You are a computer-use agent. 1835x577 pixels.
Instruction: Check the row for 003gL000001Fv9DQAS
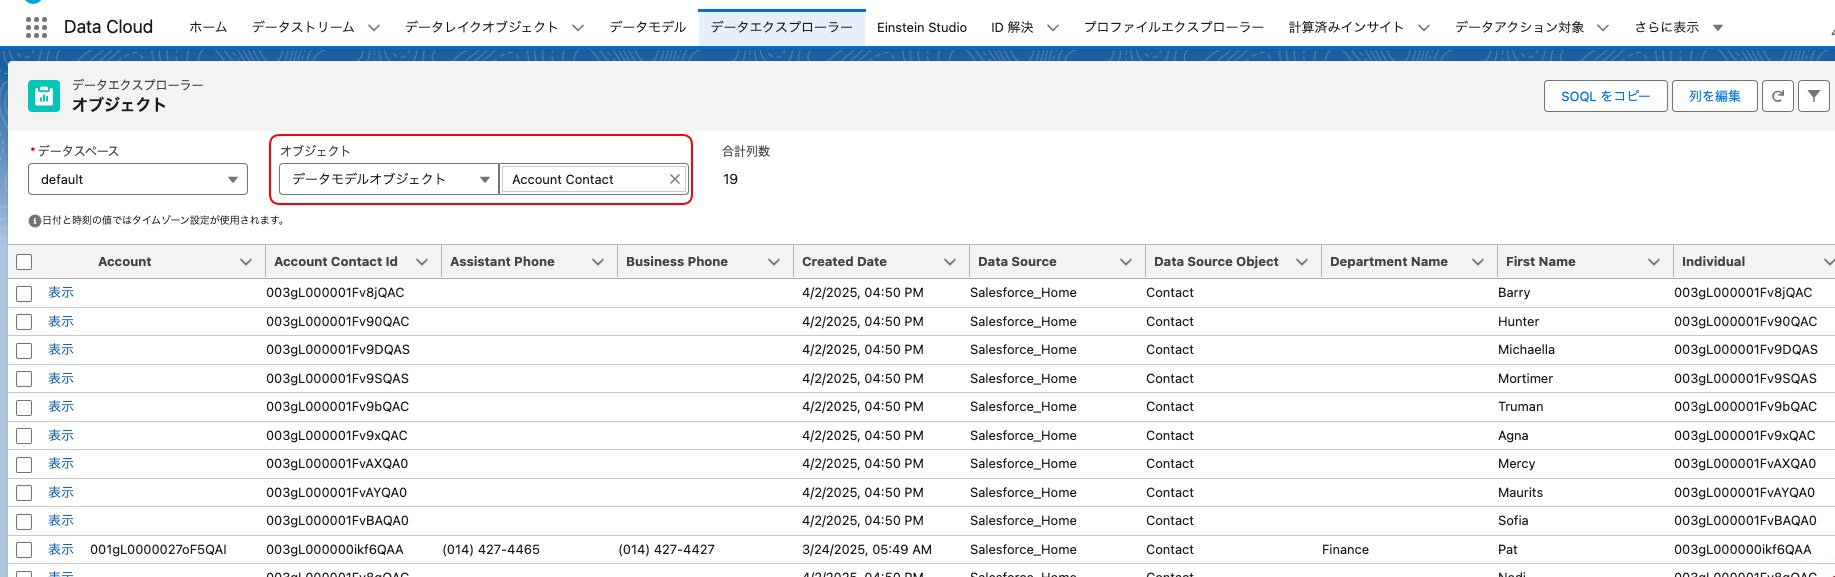click(x=24, y=350)
